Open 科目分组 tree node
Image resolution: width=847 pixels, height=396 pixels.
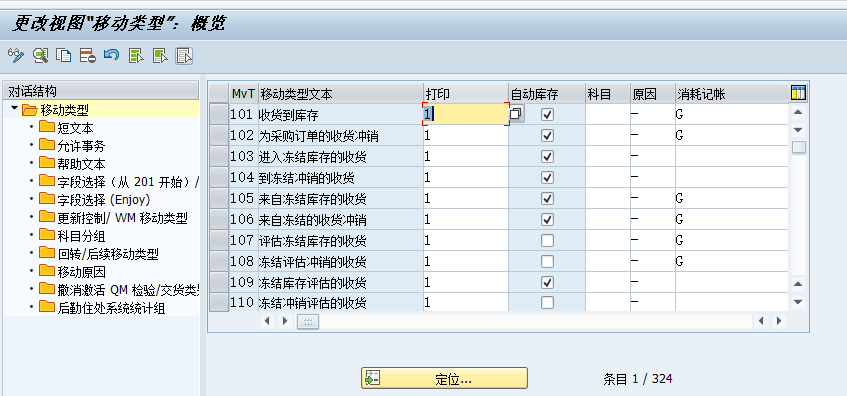point(81,236)
